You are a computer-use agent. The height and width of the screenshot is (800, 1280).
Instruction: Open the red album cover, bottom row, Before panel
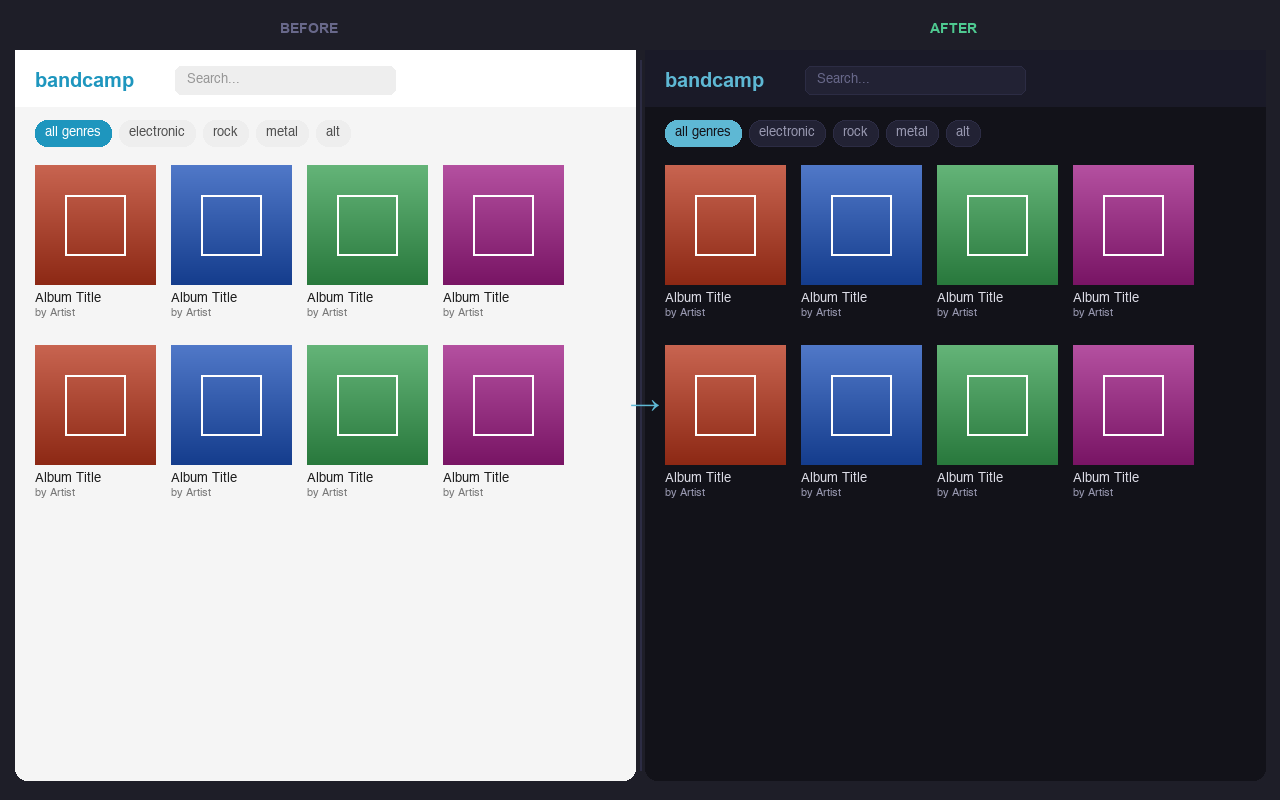95,405
